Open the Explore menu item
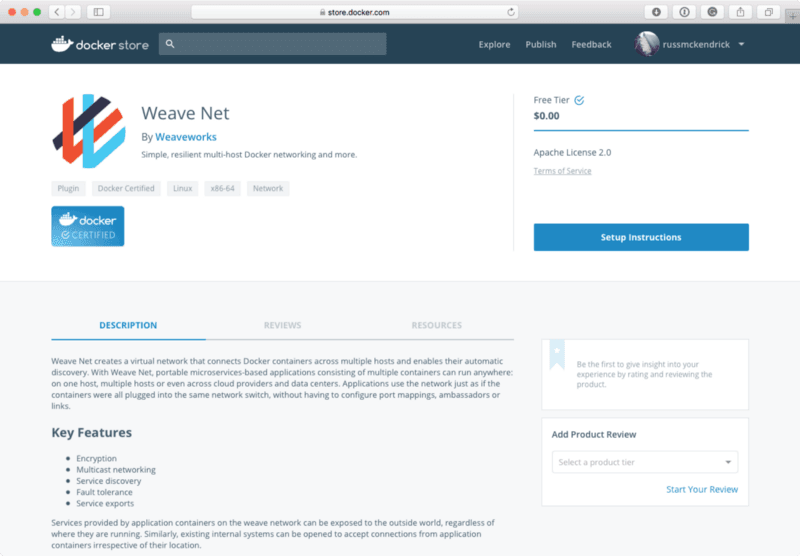Screen dimensions: 800x556 pos(494,44)
